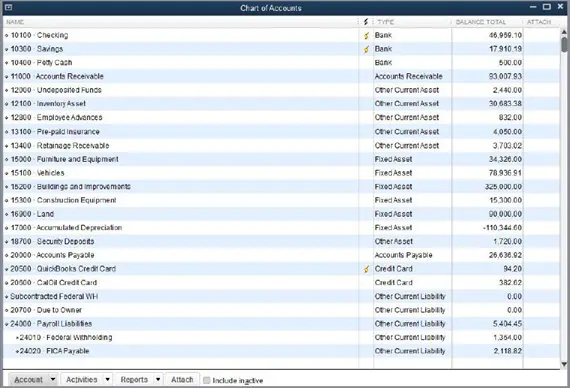Maximize the Chart of Accounts window
Viewport: 570px width, 388px height.
546,7
